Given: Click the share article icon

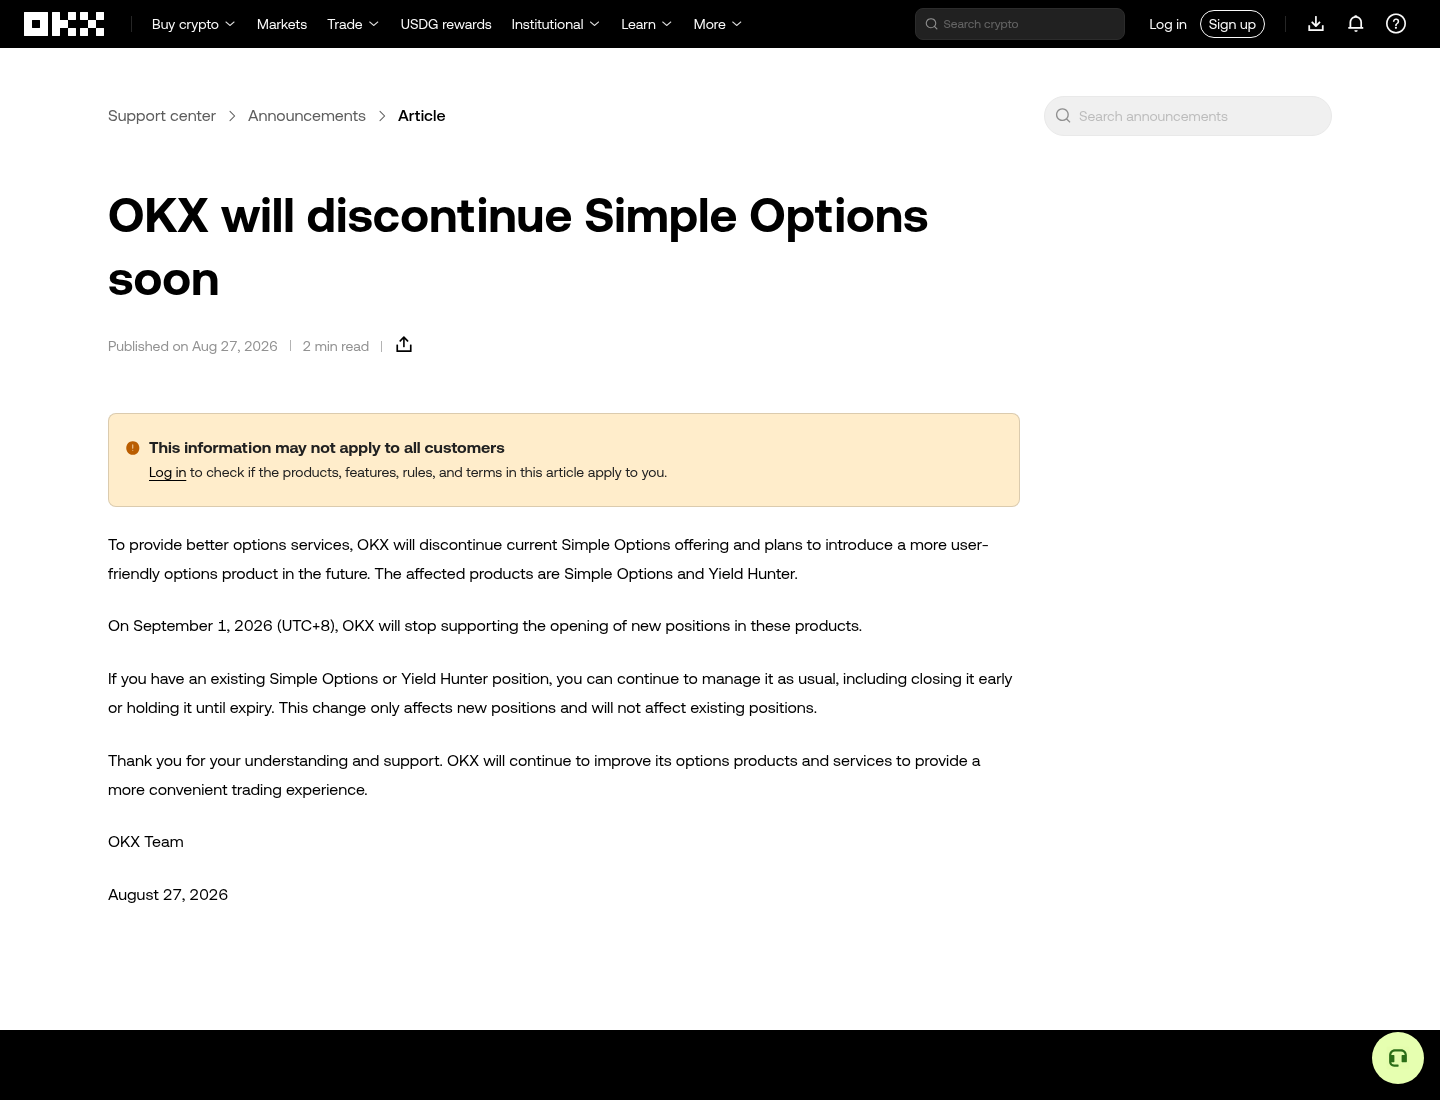Looking at the screenshot, I should click(x=404, y=345).
